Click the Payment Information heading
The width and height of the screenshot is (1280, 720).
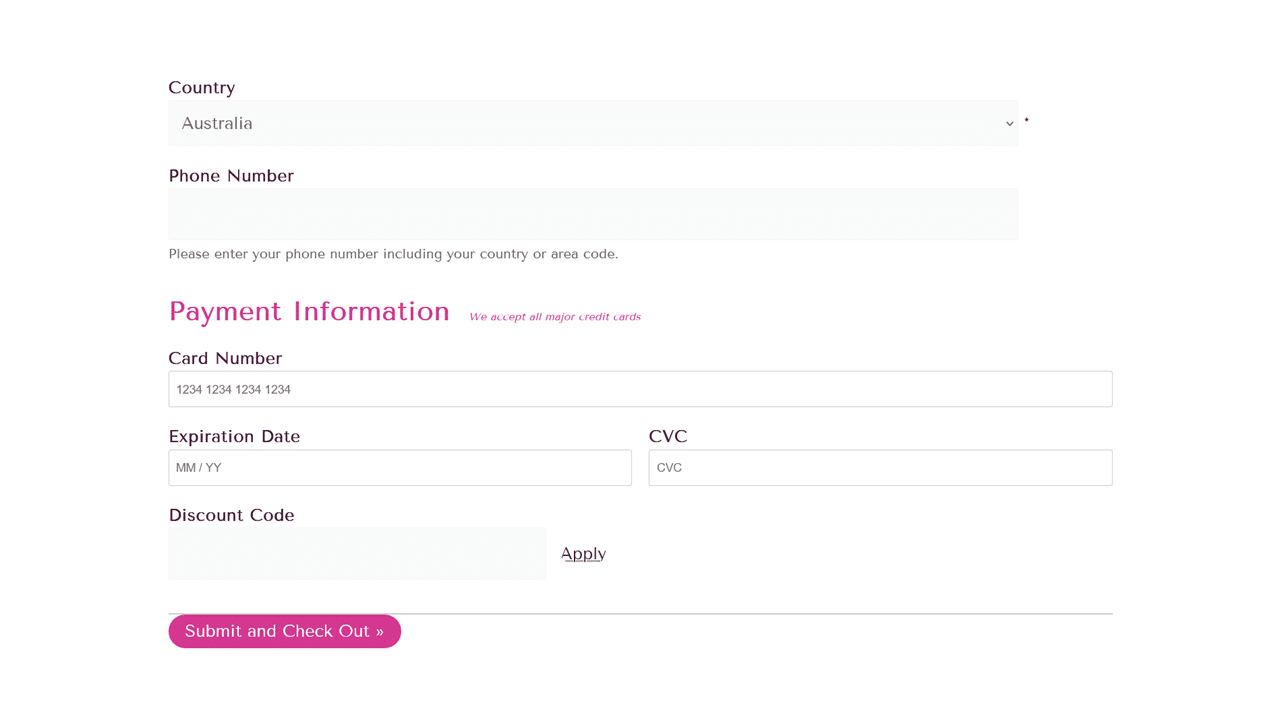coord(309,311)
